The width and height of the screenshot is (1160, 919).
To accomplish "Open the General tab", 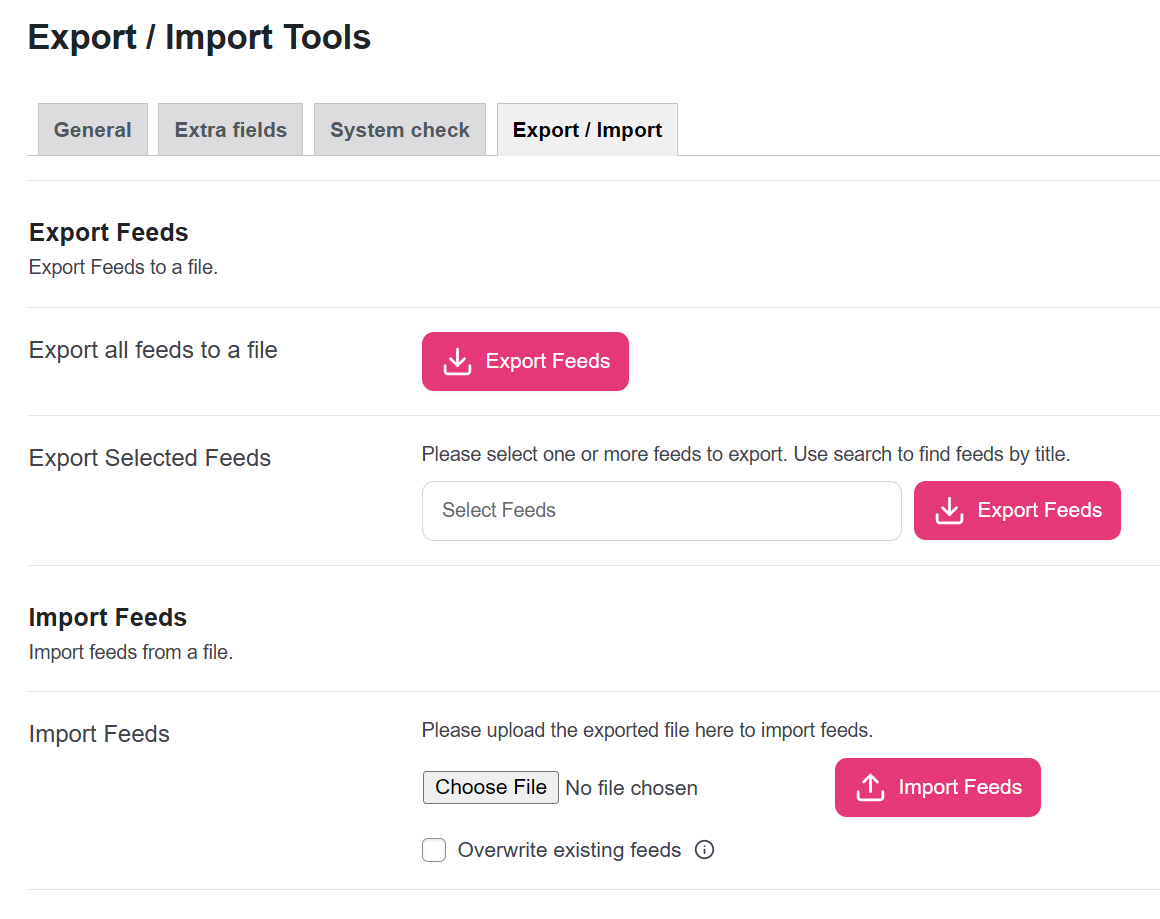I will point(92,130).
